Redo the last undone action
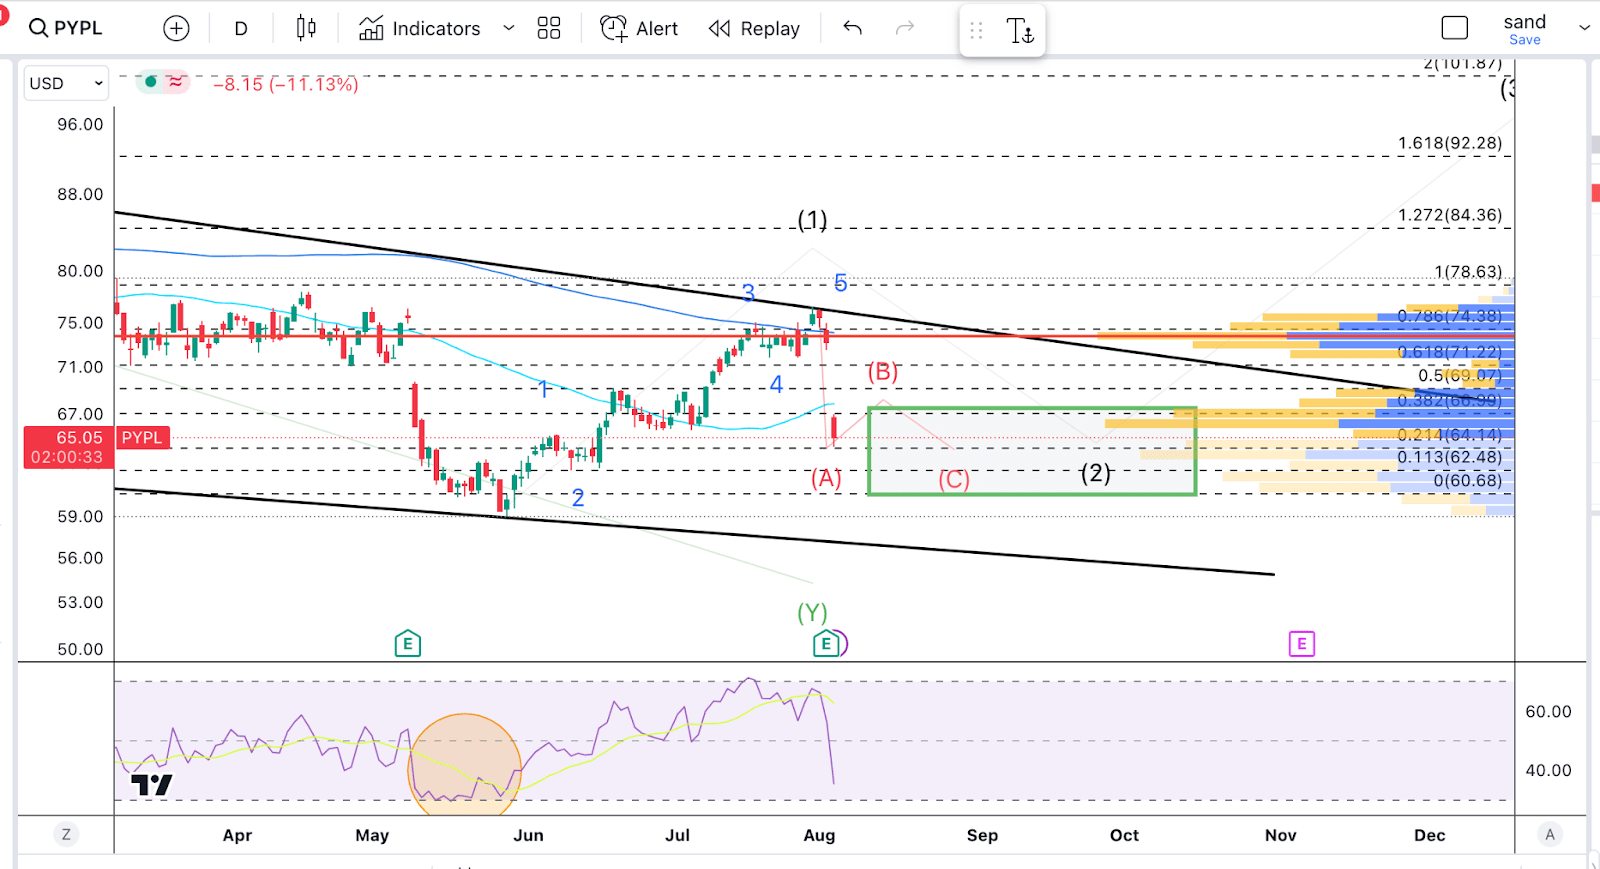Screen dimensions: 1600x869 point(905,28)
